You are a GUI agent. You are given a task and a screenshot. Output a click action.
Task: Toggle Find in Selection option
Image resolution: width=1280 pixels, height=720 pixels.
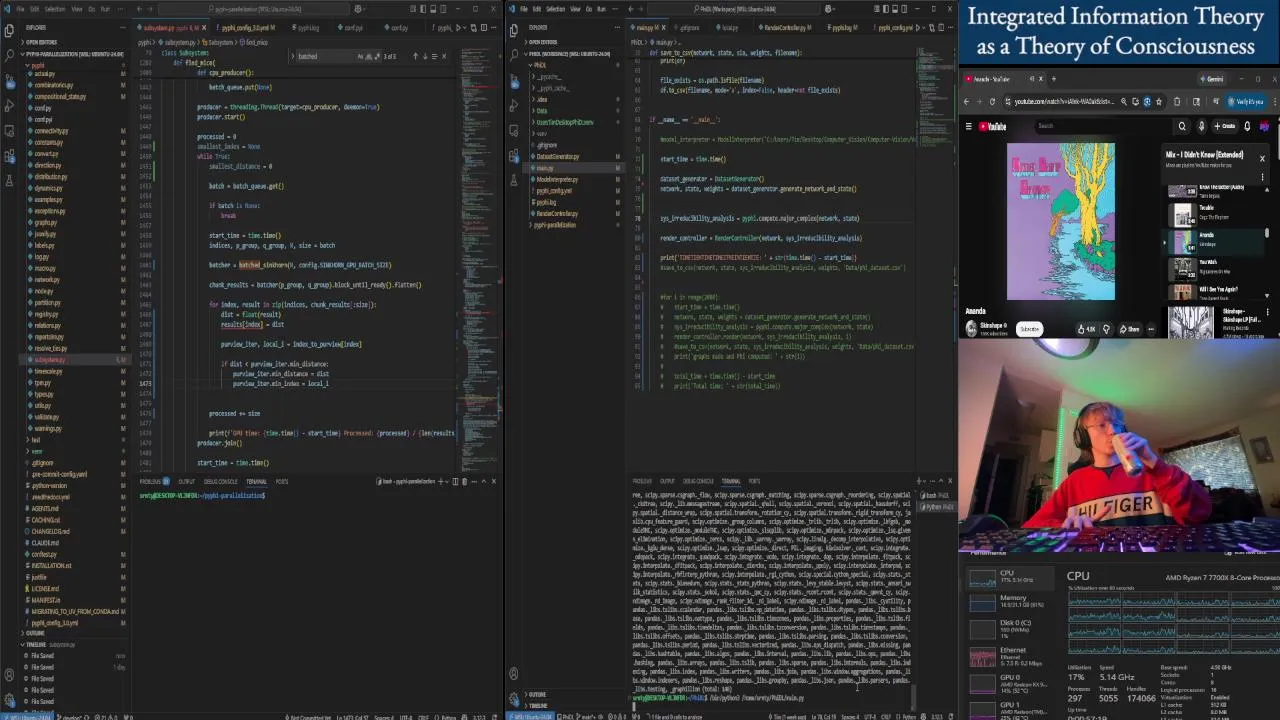coord(433,56)
